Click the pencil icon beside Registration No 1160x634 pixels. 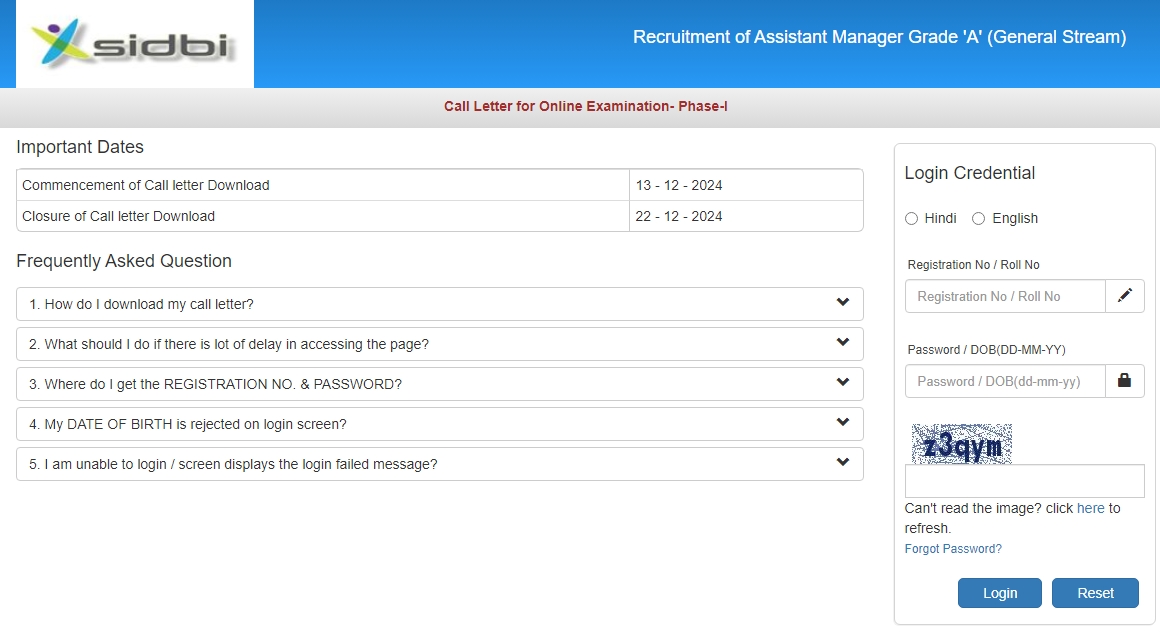(x=1125, y=296)
